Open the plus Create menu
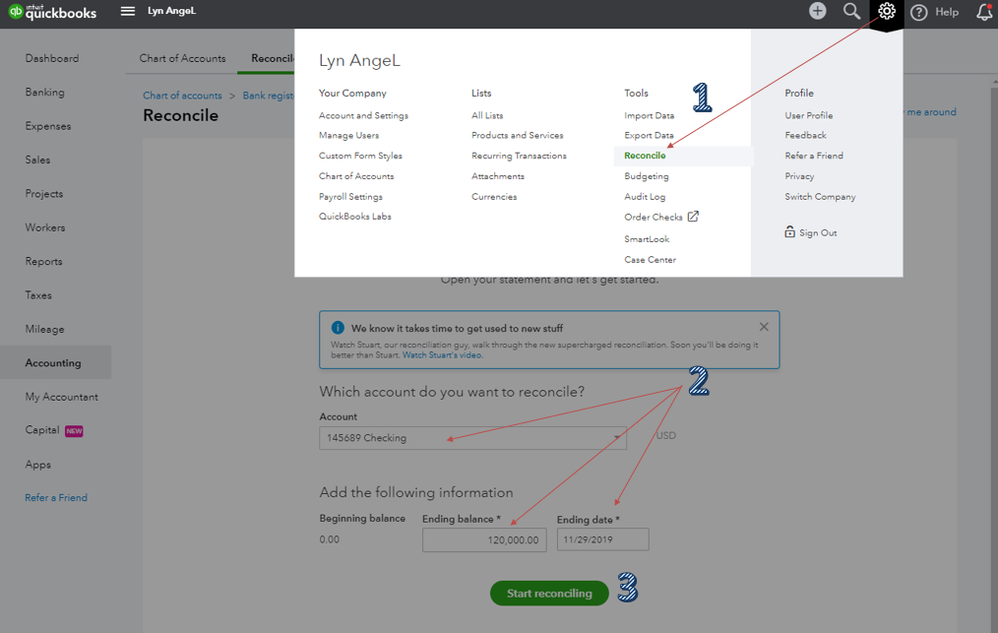998x633 pixels. click(817, 11)
